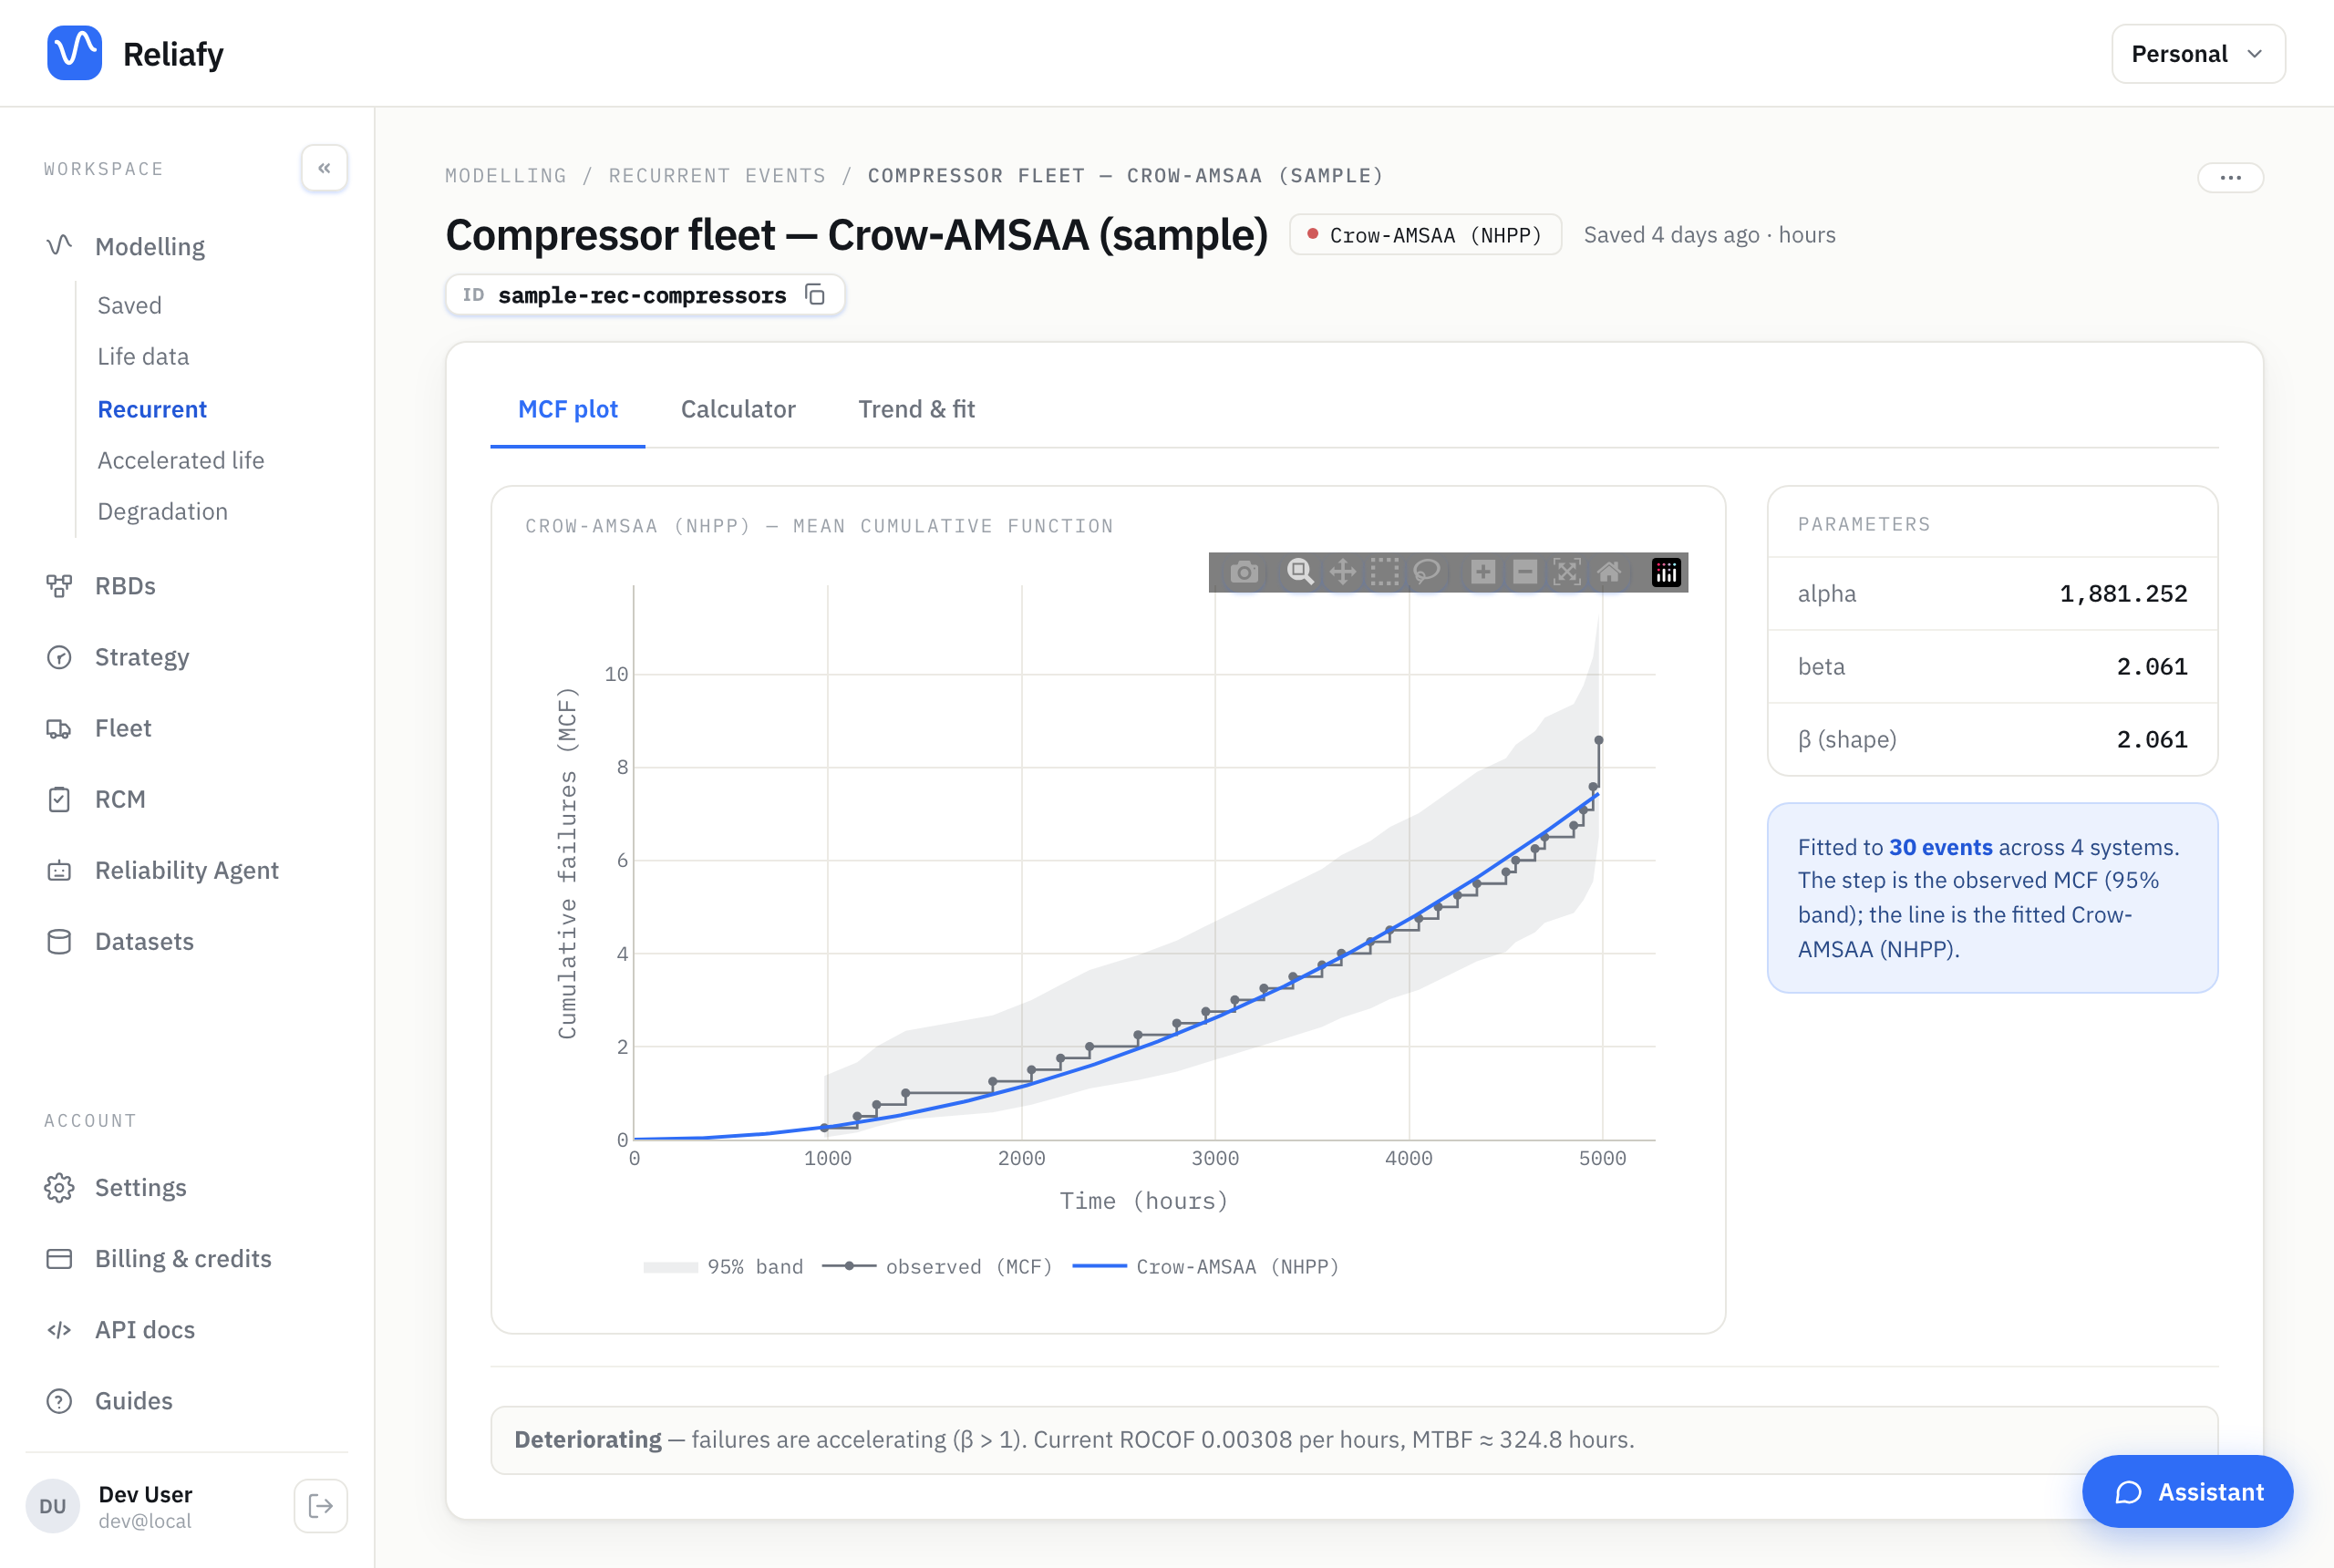Click the Settings gear icon
2334x1568 pixels.
(59, 1187)
